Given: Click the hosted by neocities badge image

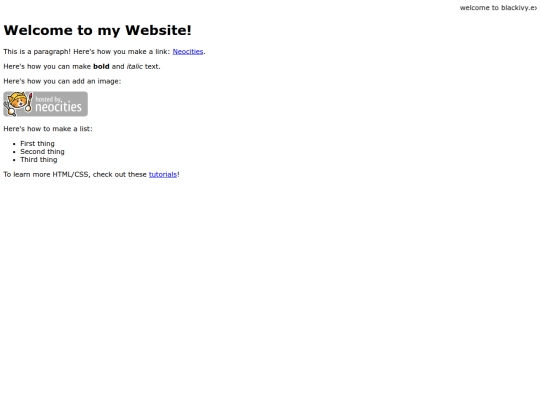Looking at the screenshot, I should [45, 104].
